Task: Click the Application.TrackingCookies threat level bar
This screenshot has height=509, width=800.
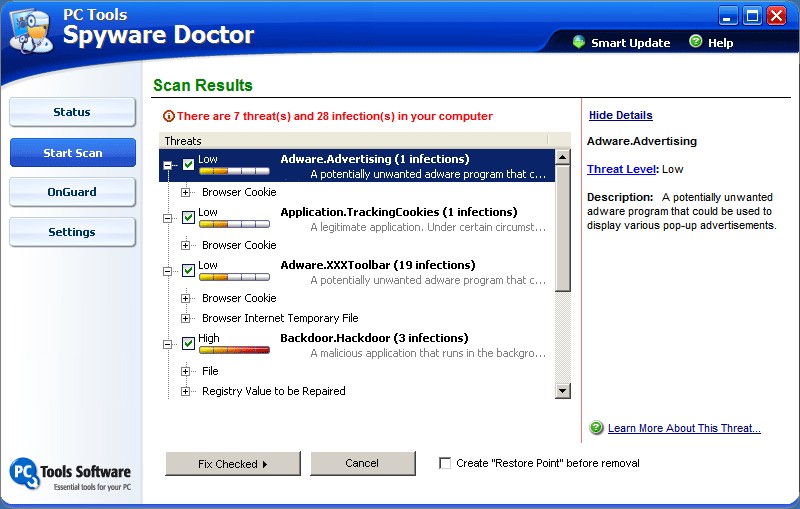Action: (x=234, y=224)
